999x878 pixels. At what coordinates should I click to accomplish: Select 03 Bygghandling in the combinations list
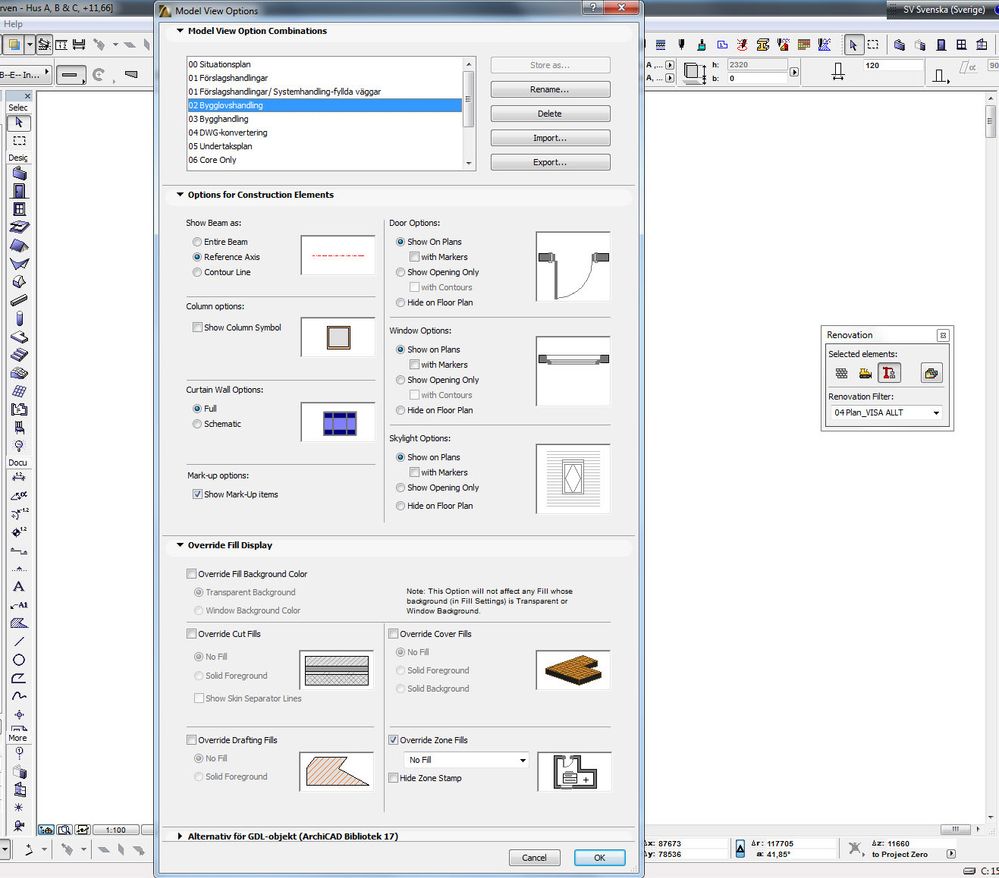tap(324, 119)
